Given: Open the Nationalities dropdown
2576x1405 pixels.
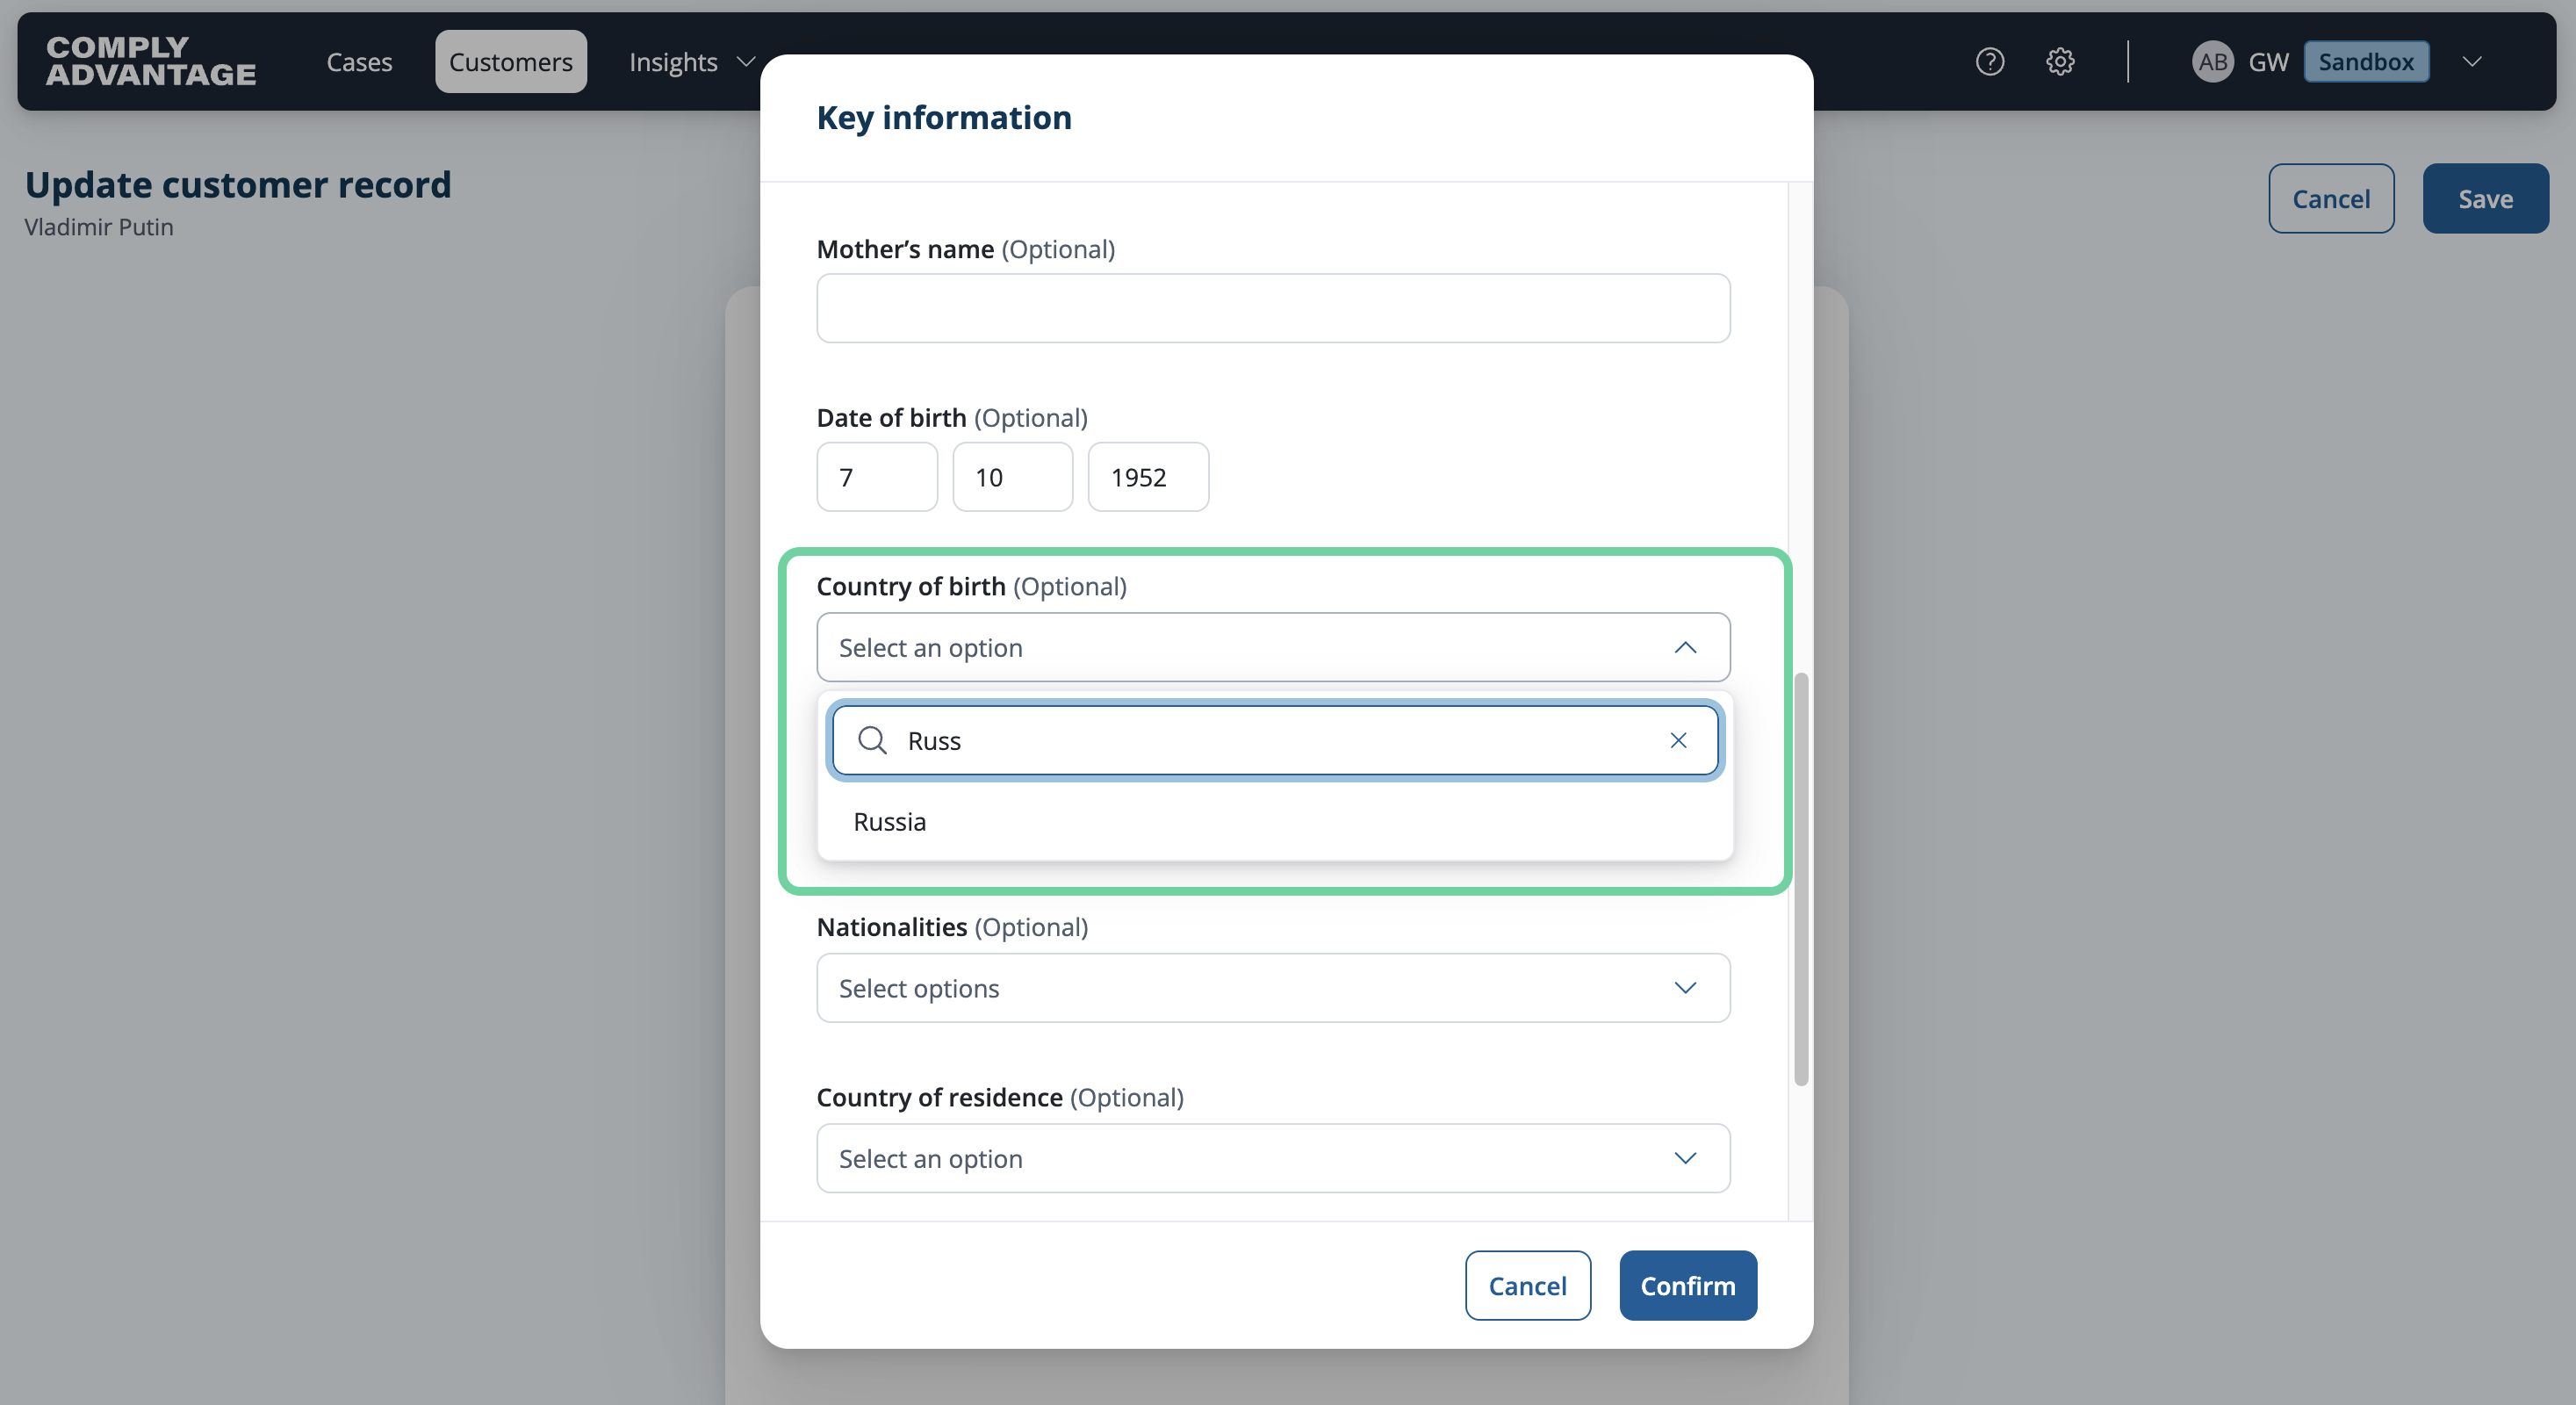Looking at the screenshot, I should point(1273,988).
